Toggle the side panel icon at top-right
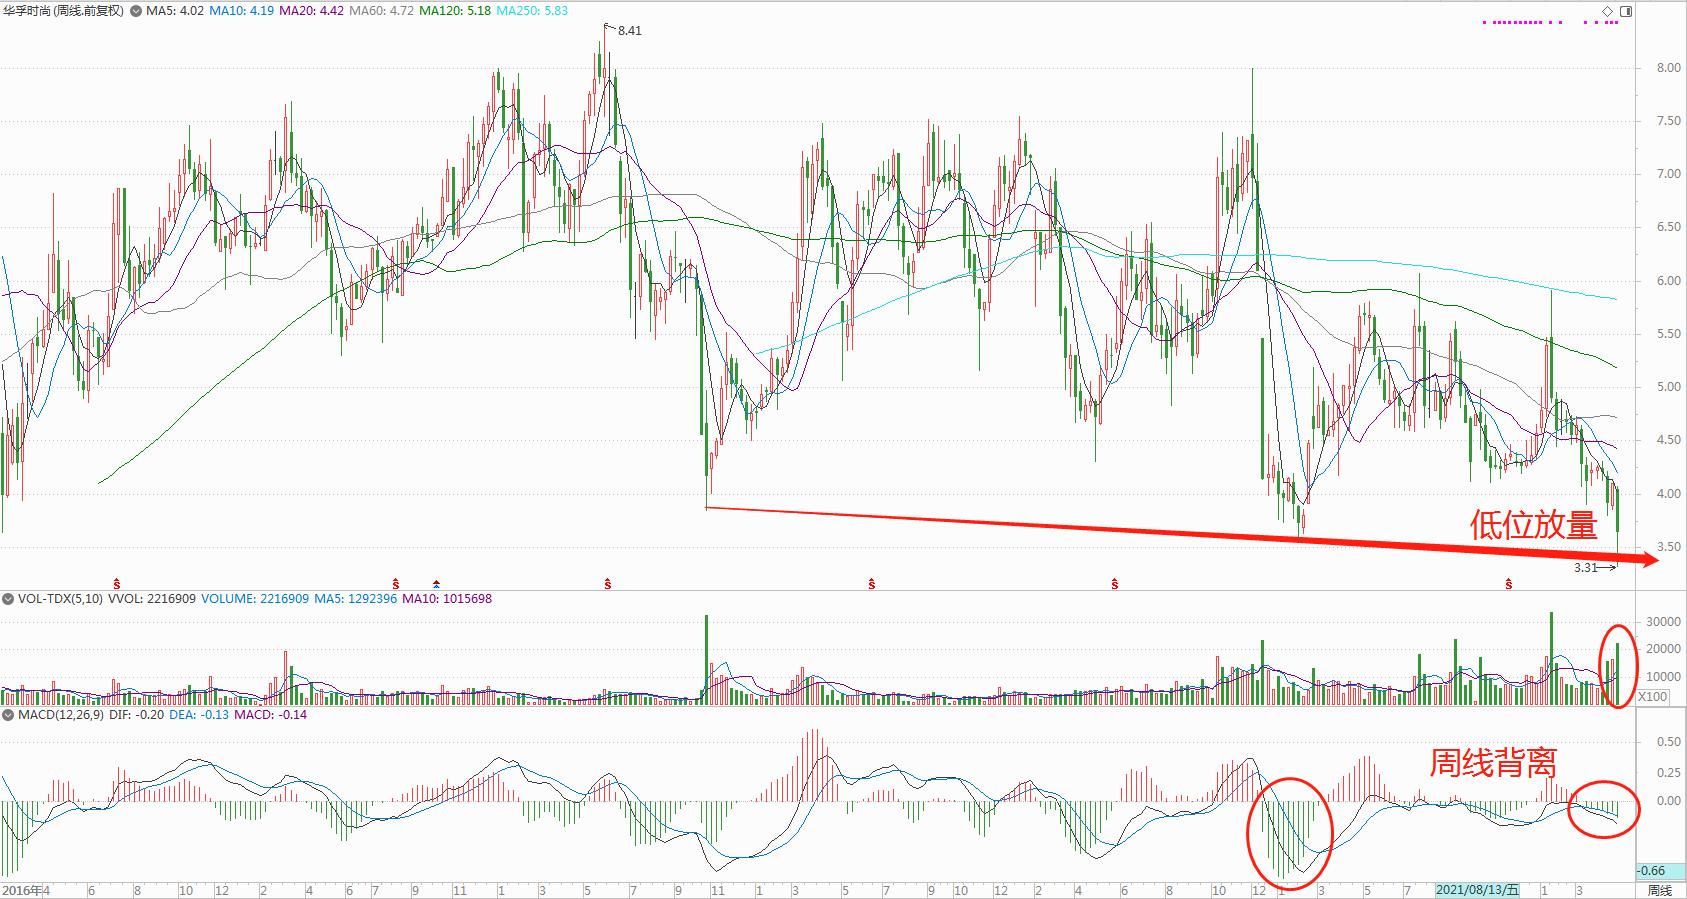 (1625, 11)
